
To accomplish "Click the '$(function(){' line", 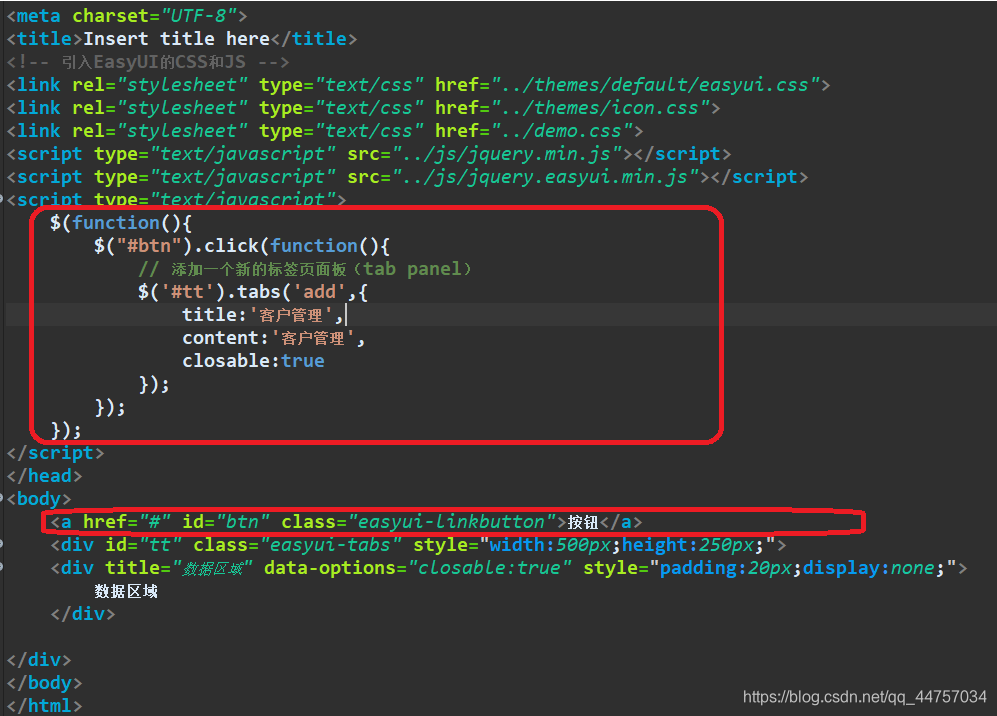I will click(x=121, y=223).
